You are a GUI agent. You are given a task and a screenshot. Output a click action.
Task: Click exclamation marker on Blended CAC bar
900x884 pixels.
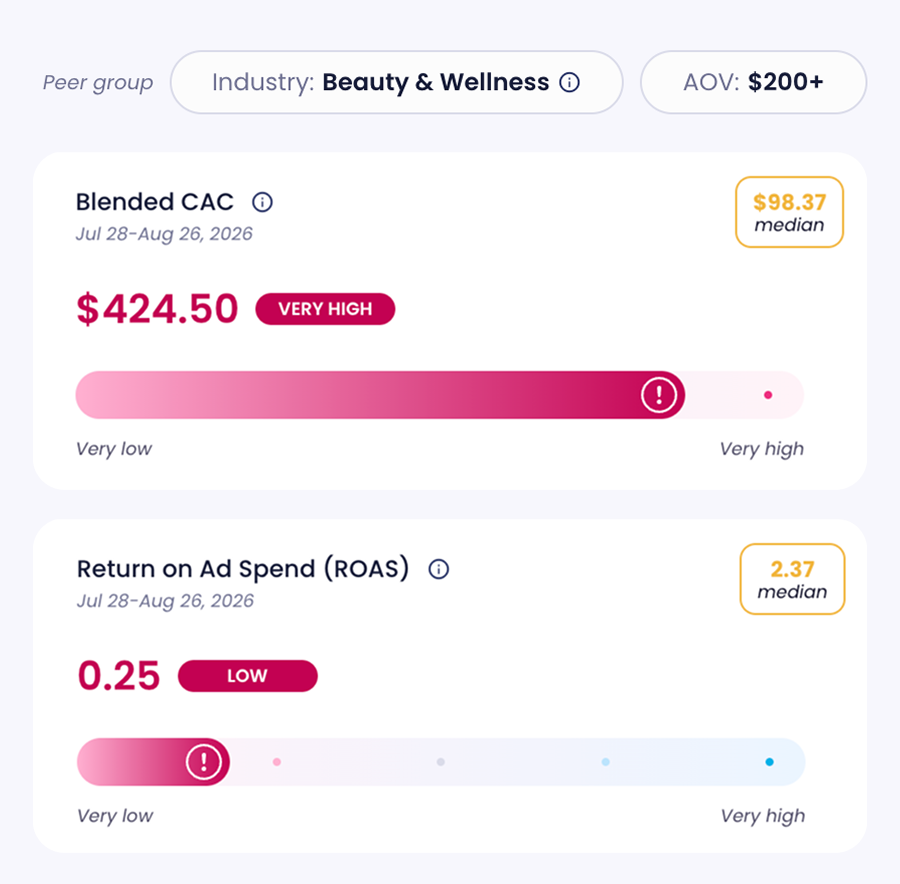pos(659,394)
